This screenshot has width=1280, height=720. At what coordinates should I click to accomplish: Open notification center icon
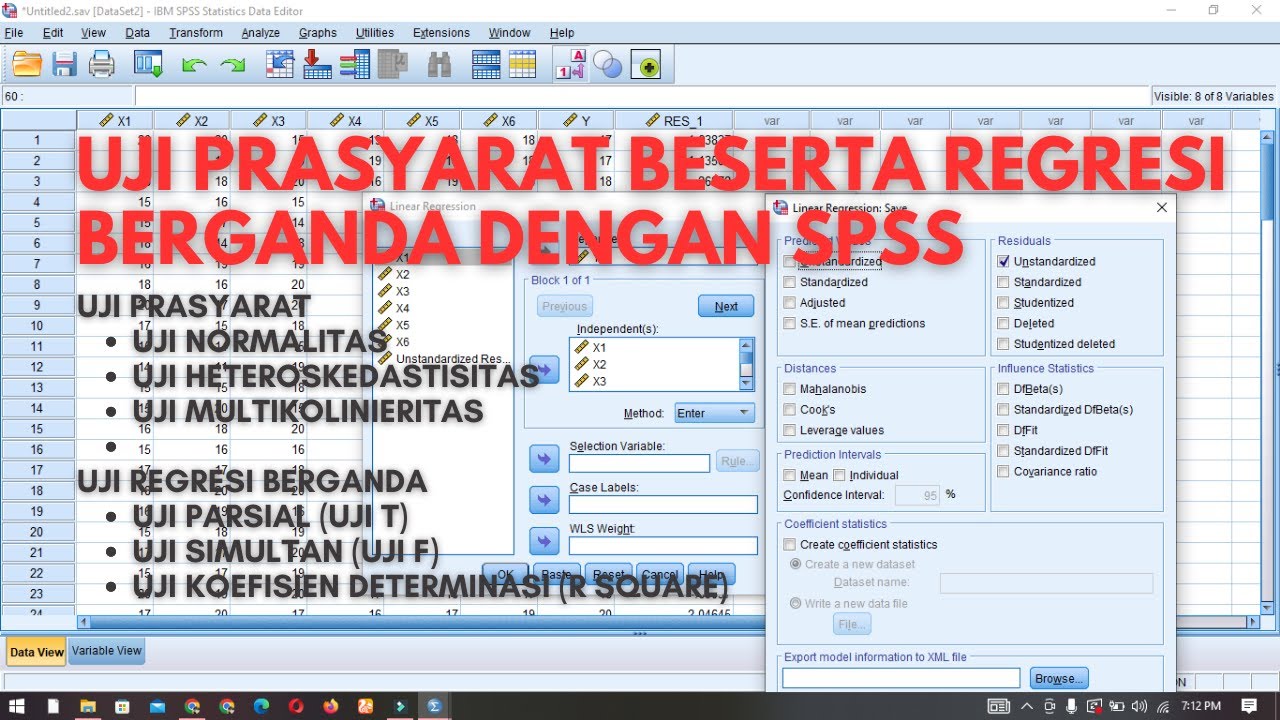click(1249, 705)
